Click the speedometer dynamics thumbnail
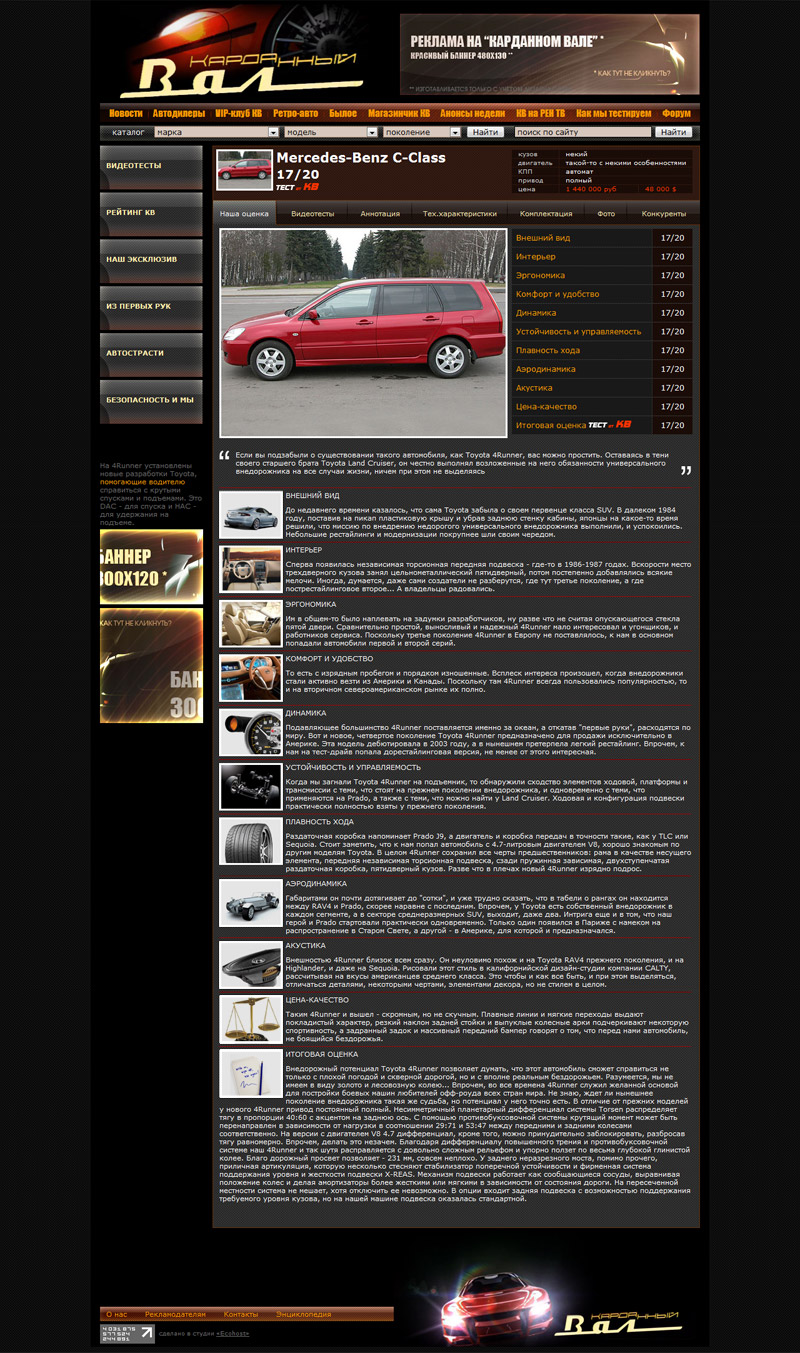Screen dimensions: 800x1353 point(250,733)
